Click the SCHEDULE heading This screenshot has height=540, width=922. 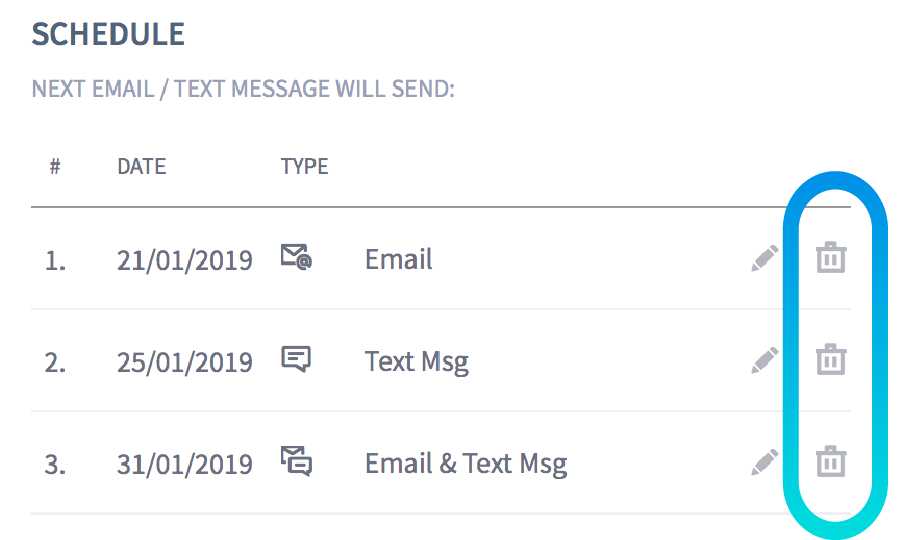click(108, 34)
